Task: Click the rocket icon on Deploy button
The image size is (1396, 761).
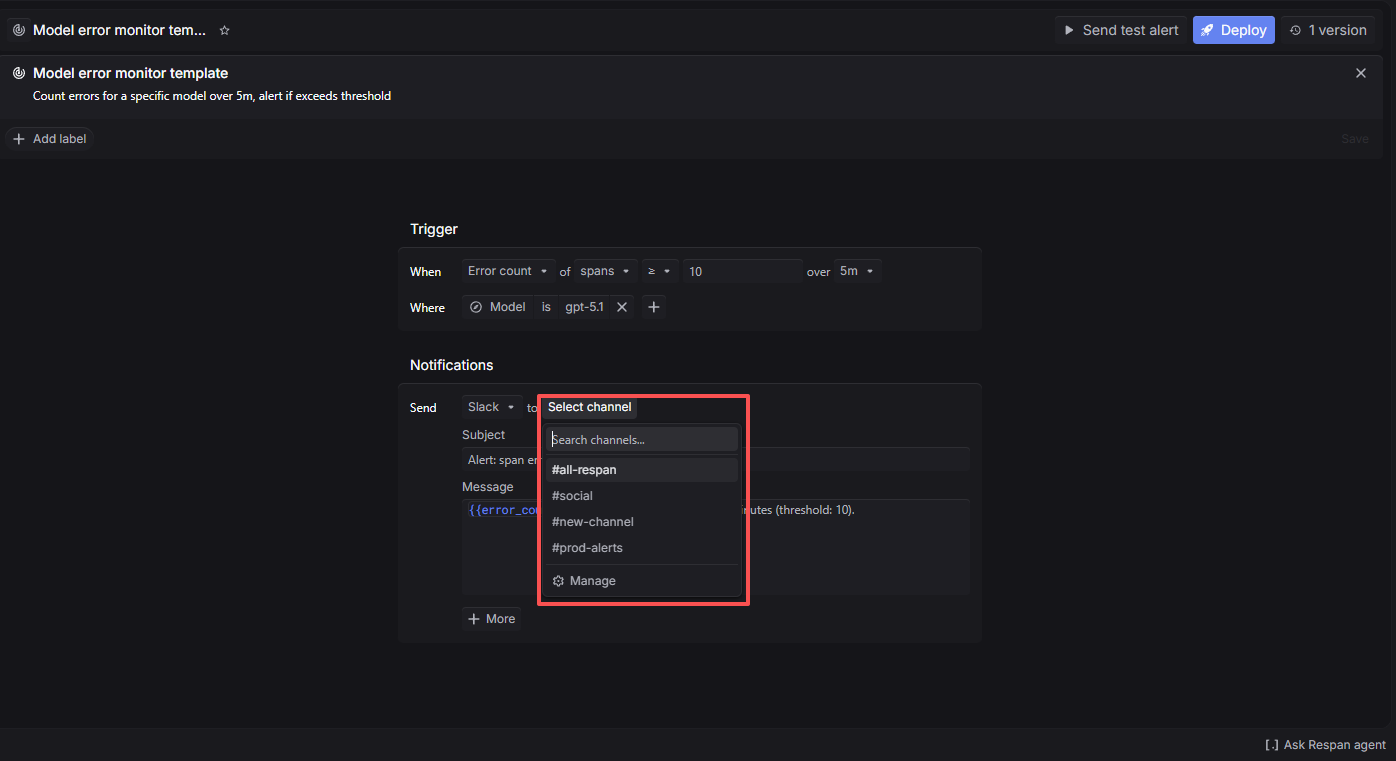Action: [x=1207, y=30]
